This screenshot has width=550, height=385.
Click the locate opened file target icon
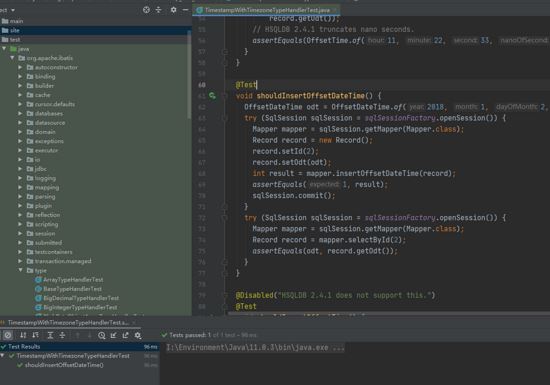[x=146, y=10]
